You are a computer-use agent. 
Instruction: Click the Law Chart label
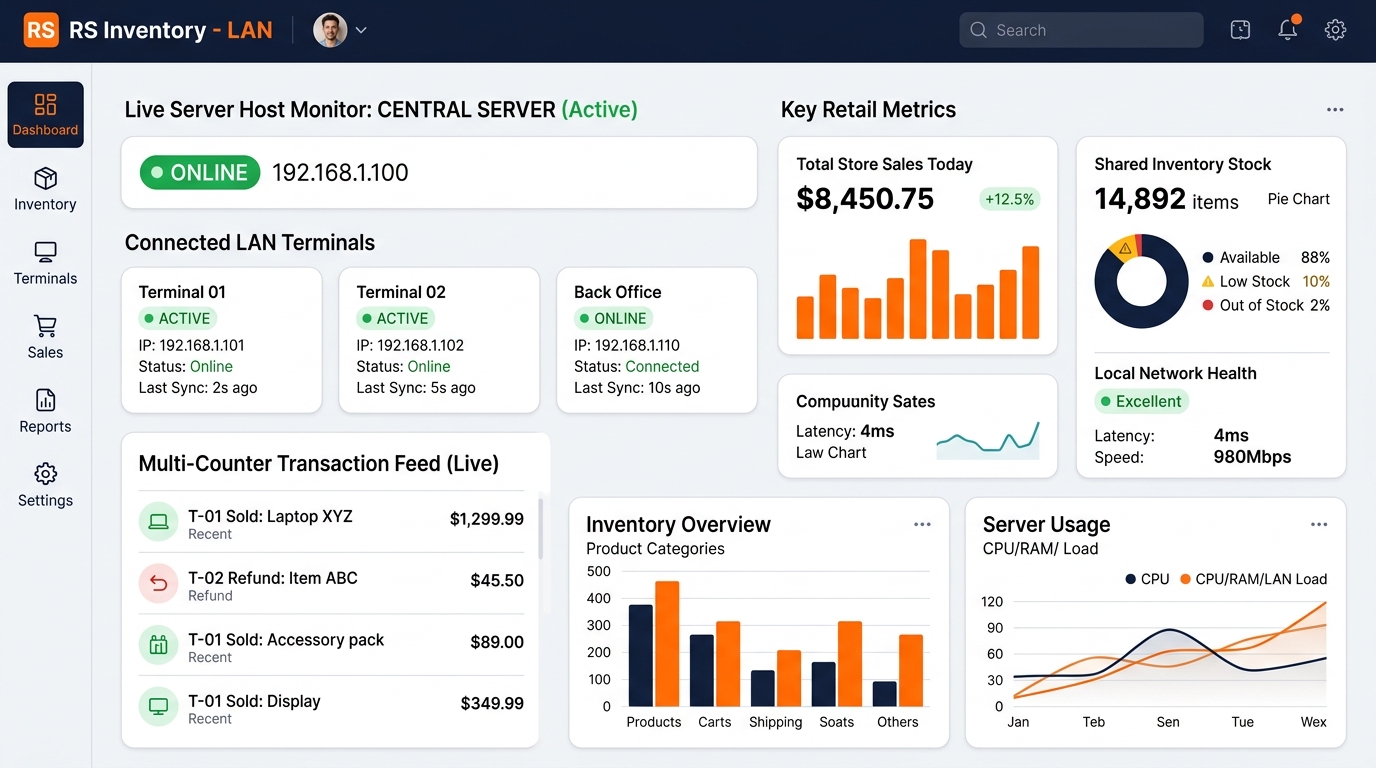[831, 453]
